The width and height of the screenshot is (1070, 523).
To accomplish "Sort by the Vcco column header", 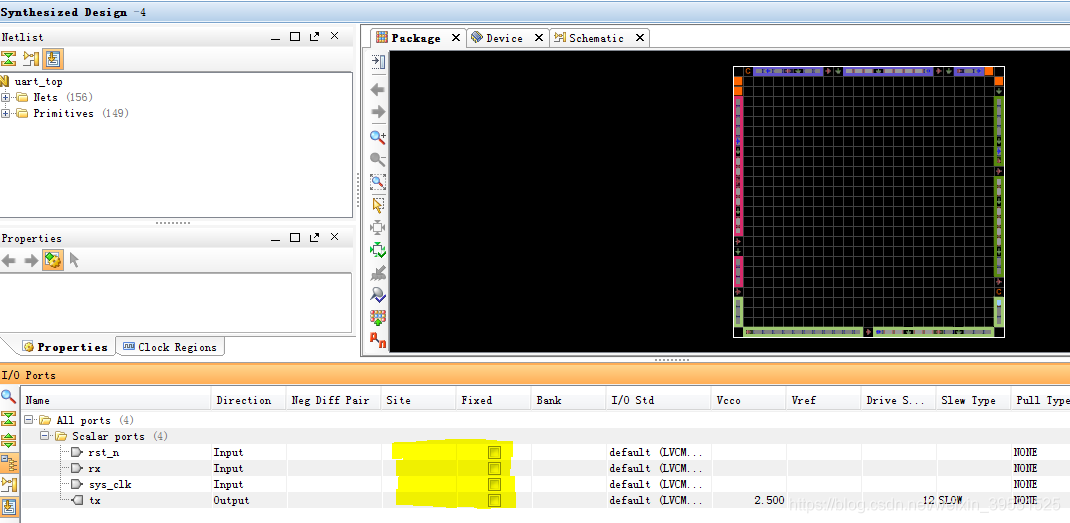I will [x=749, y=400].
